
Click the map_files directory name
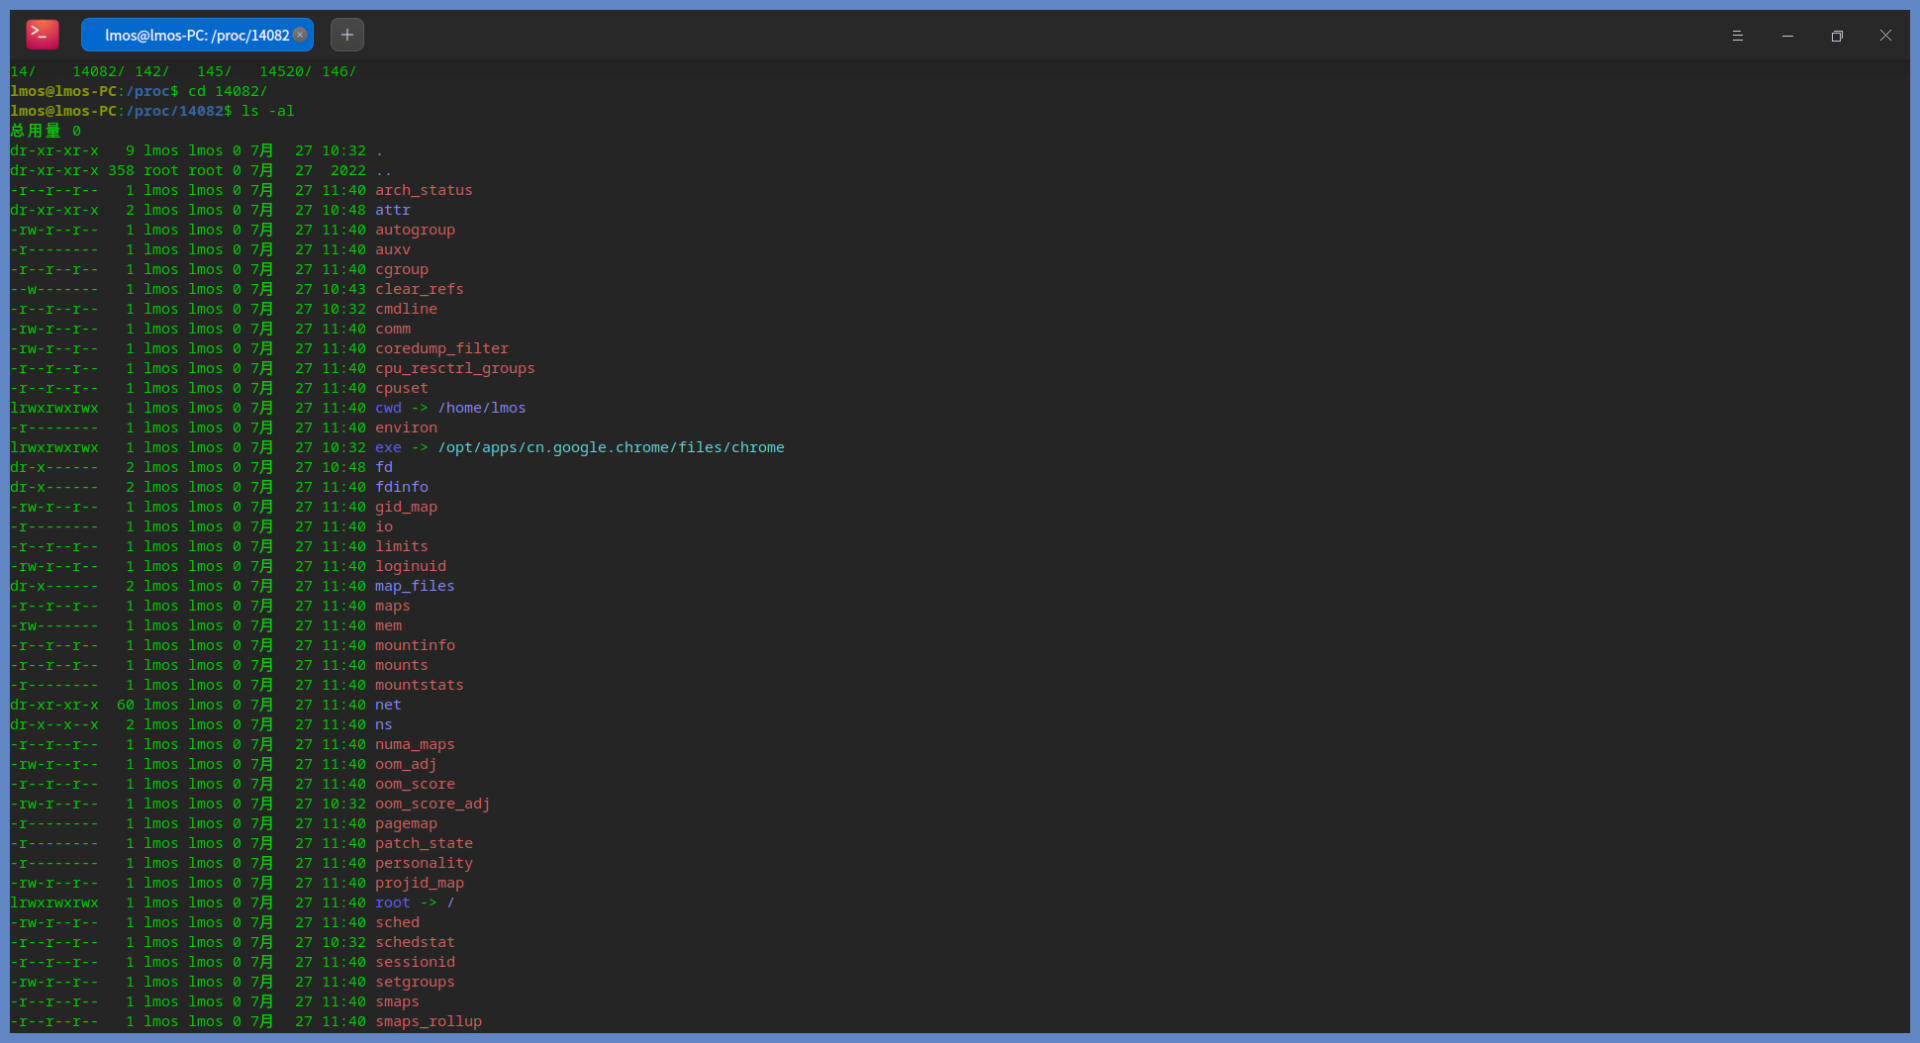(x=415, y=586)
